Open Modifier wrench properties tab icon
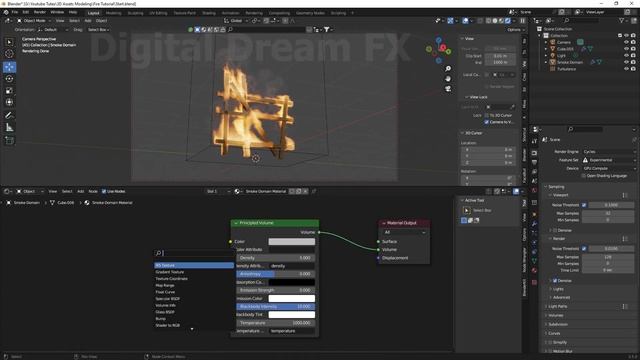The image size is (640, 360). (x=534, y=224)
